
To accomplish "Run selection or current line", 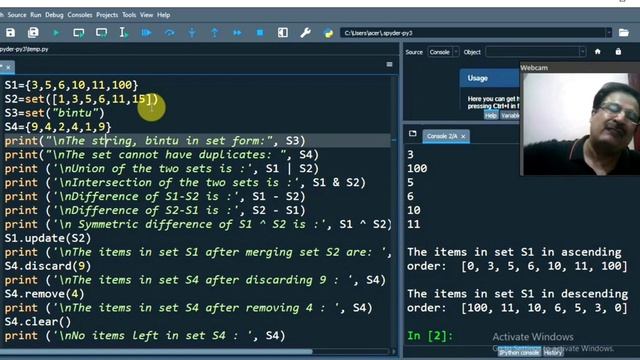I will 124,33.
